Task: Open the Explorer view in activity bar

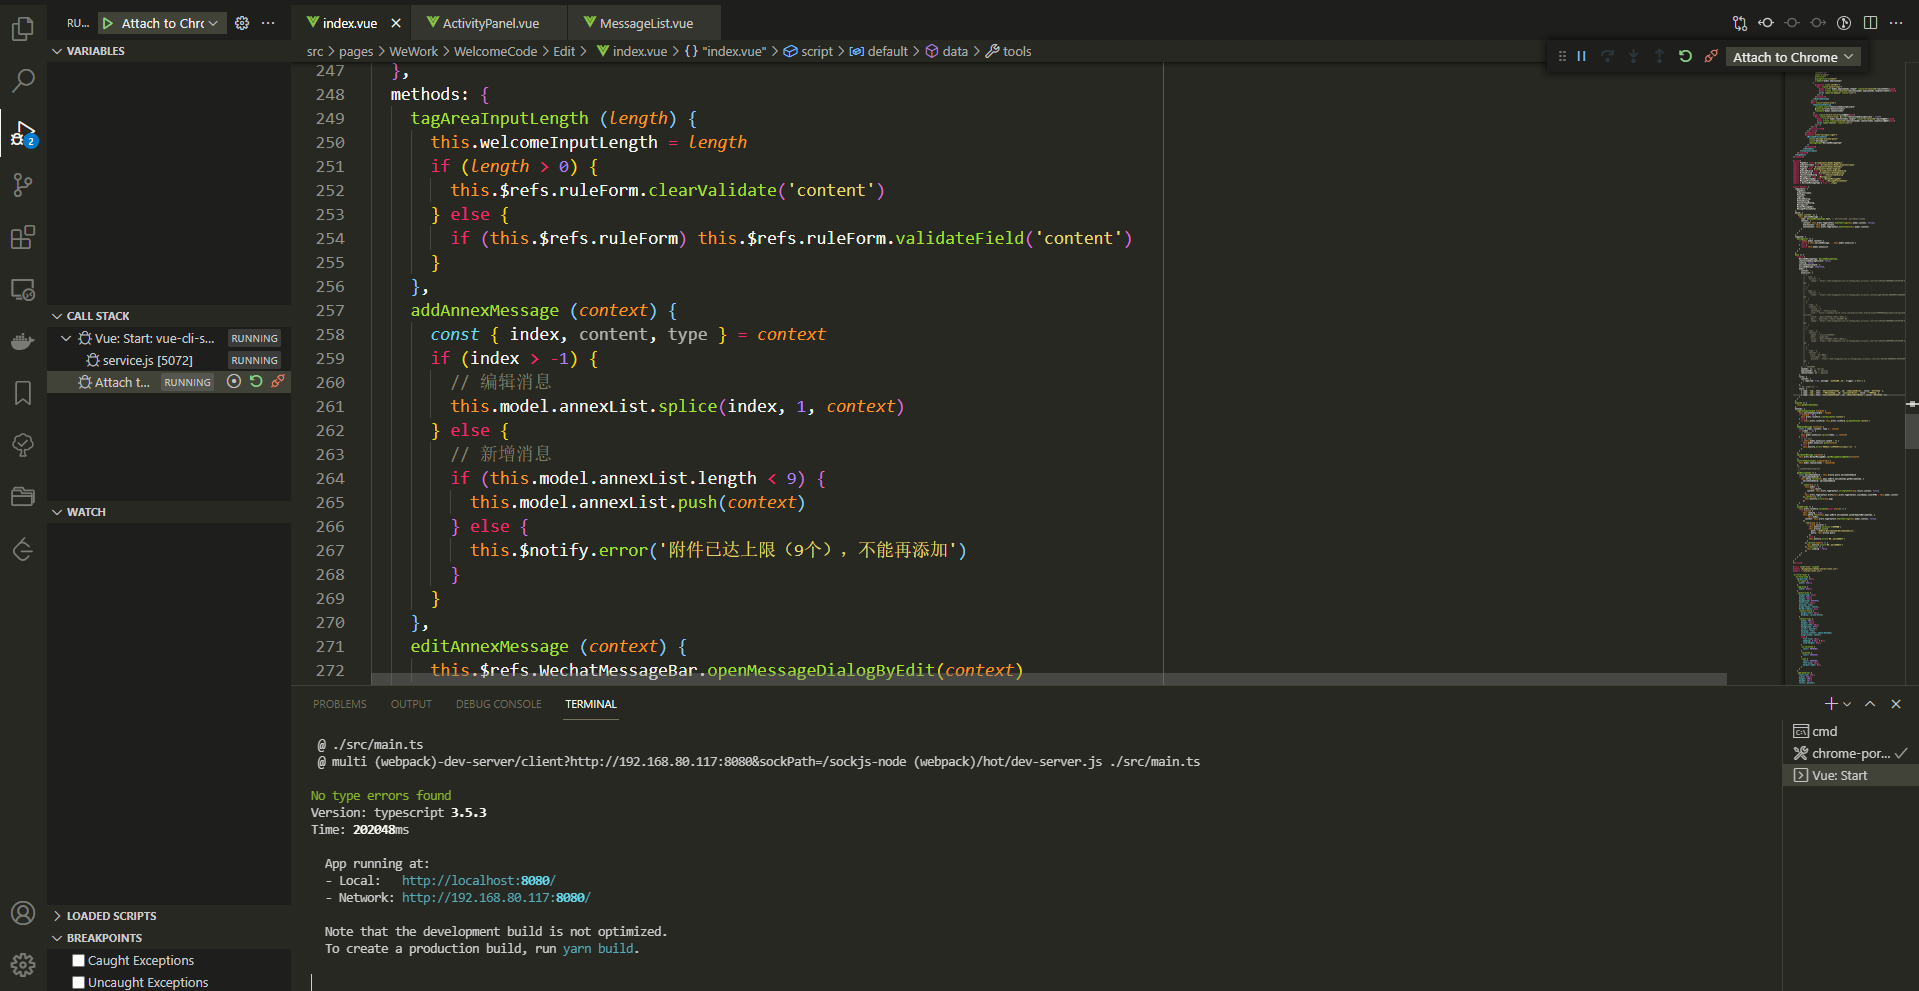Action: 23,29
